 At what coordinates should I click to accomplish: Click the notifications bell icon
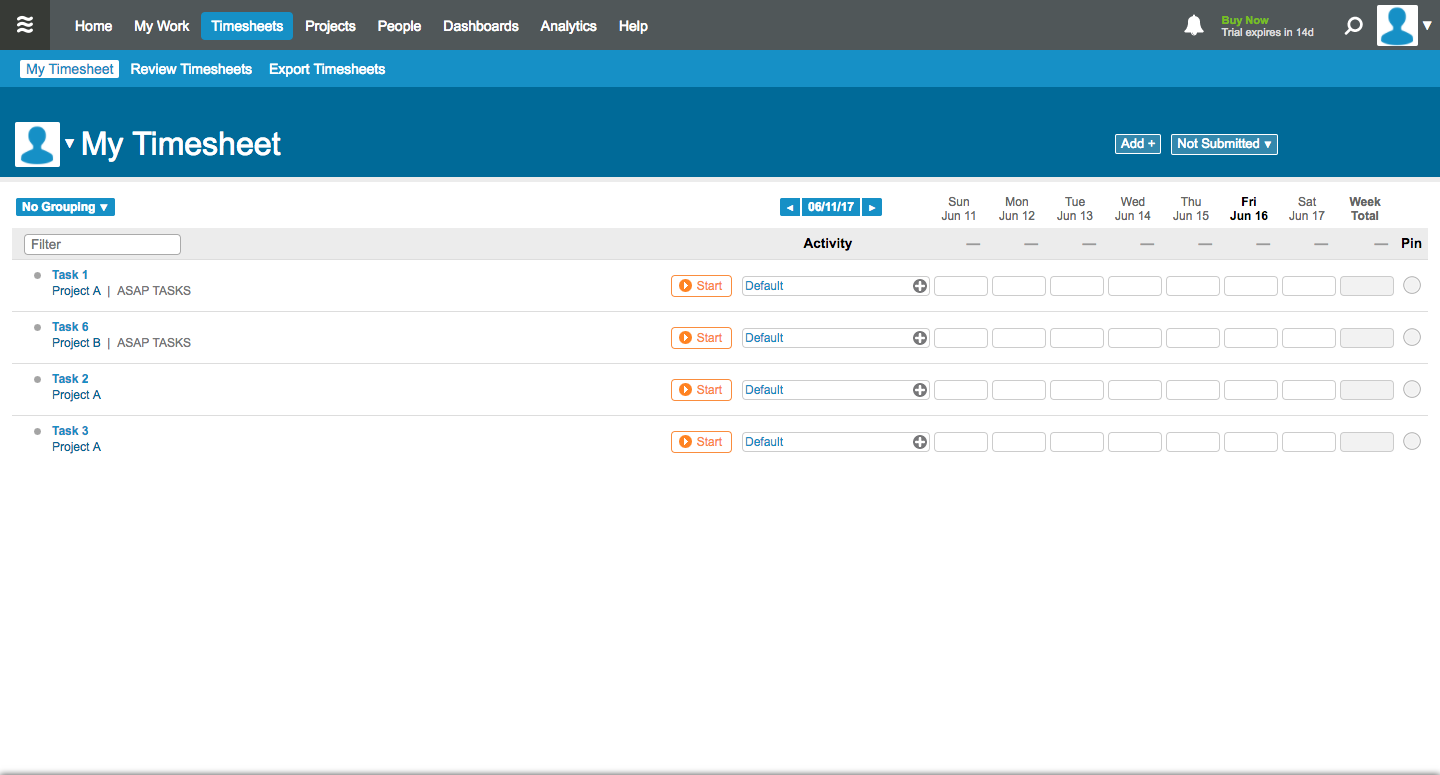point(1193,25)
